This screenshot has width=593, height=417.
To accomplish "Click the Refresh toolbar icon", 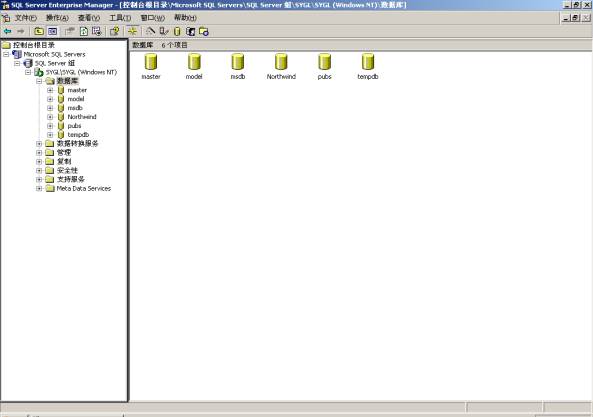I will click(x=84, y=31).
